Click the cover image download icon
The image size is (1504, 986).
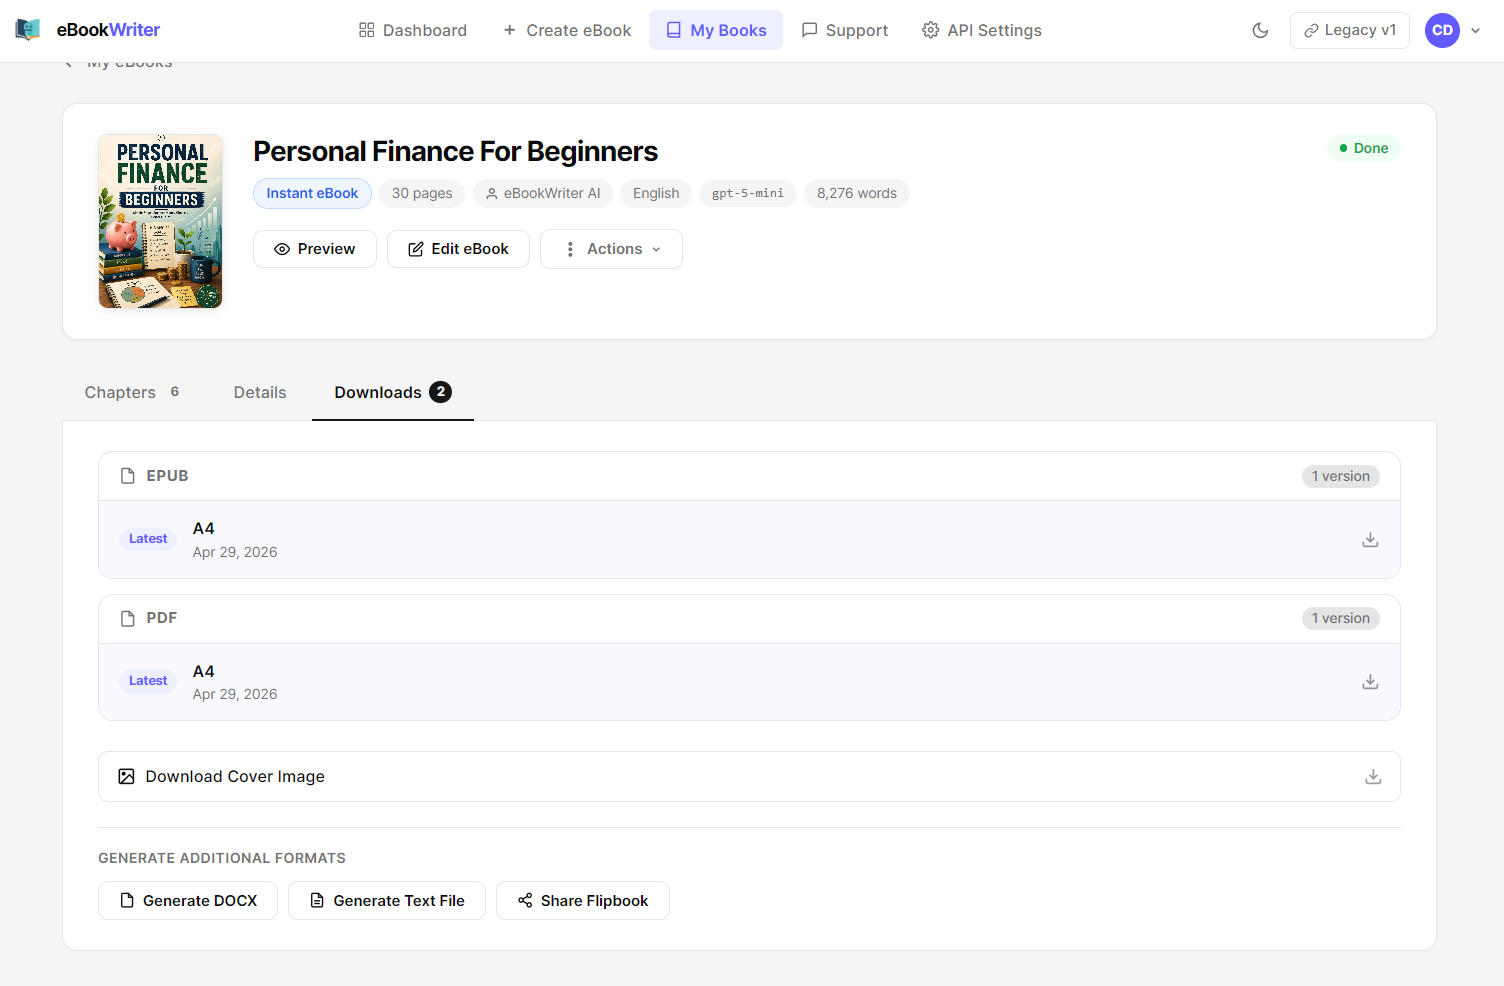point(1373,776)
